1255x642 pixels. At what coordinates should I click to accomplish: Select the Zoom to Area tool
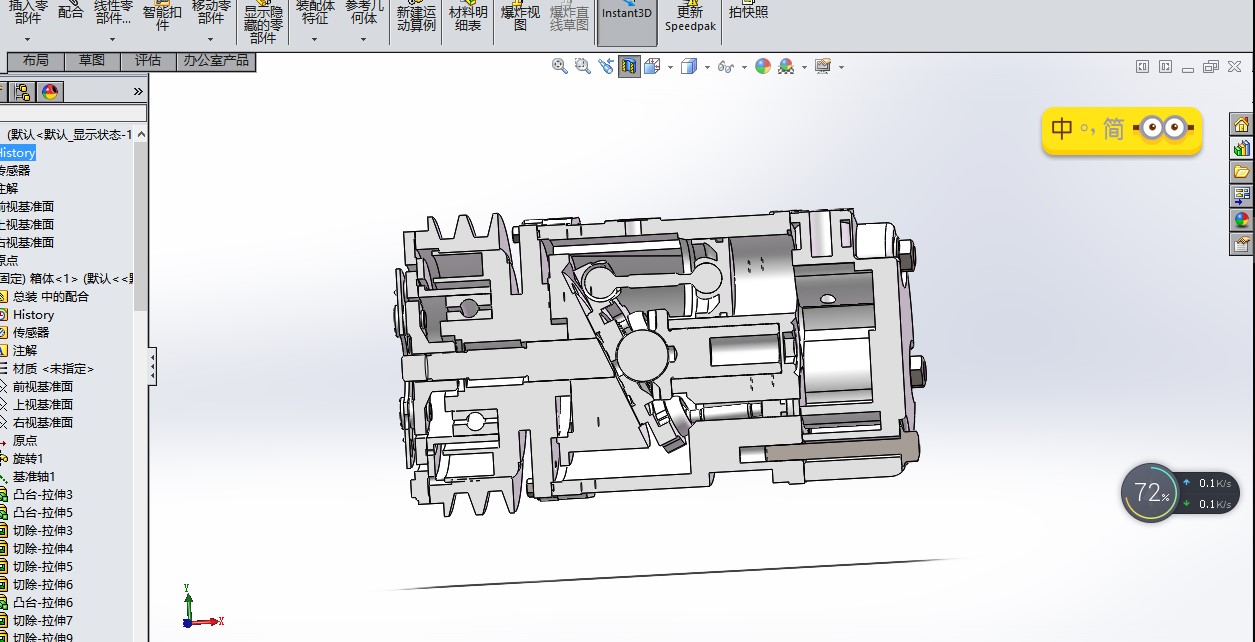[582, 66]
